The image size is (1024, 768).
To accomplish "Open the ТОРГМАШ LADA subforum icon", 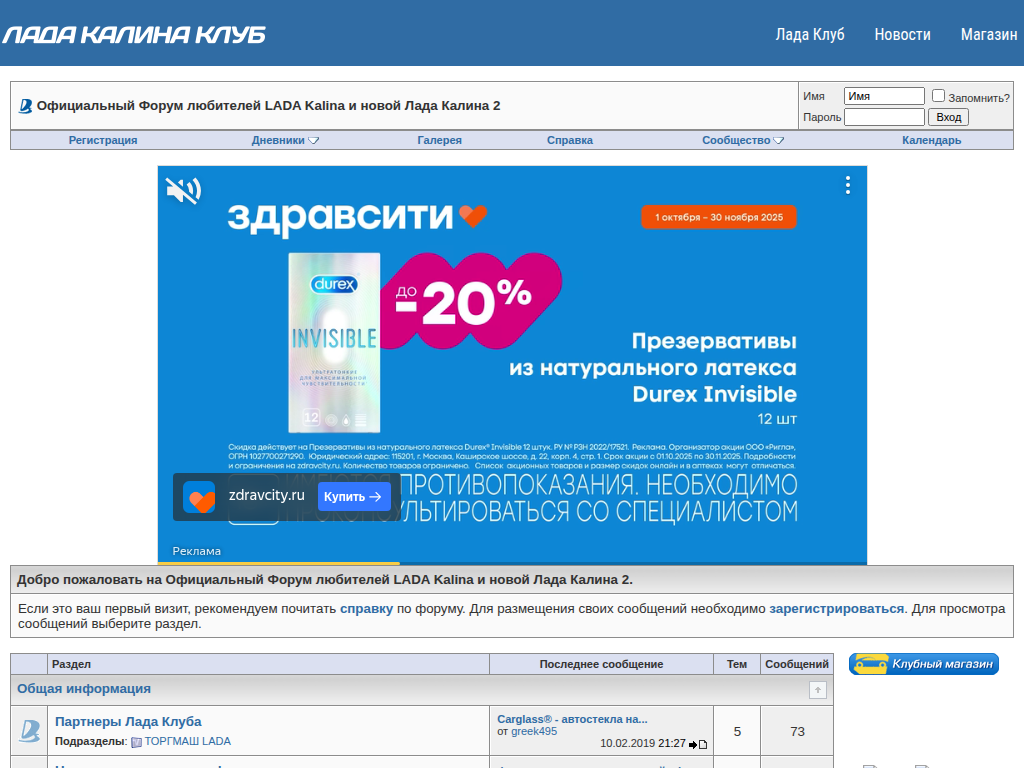I will [x=136, y=742].
